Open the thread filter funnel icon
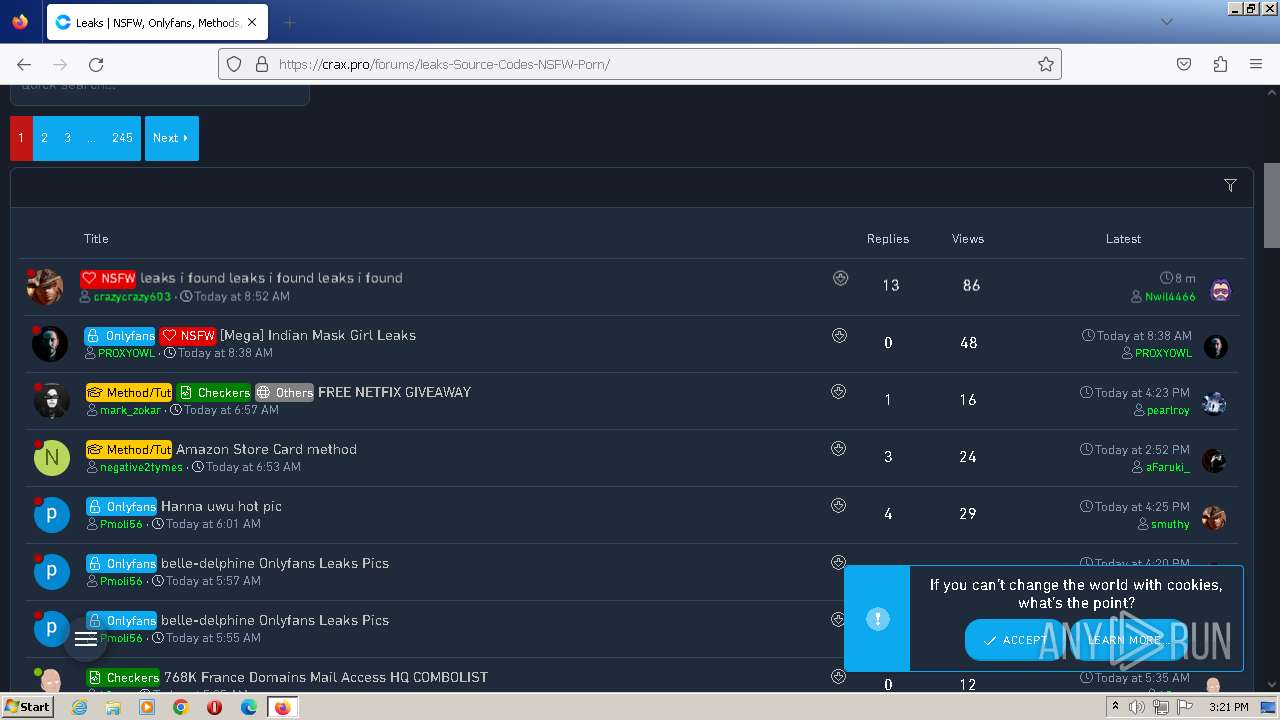Viewport: 1280px width, 720px height. click(1230, 185)
